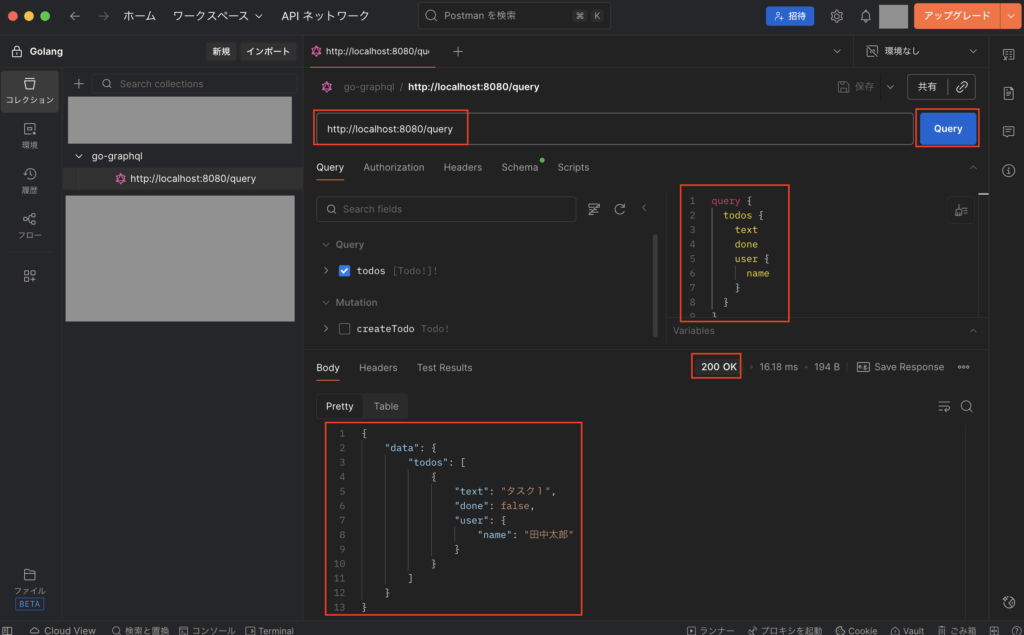Viewport: 1024px width, 635px height.
Task: Open the 環境 environments sidebar icon
Action: click(30, 134)
